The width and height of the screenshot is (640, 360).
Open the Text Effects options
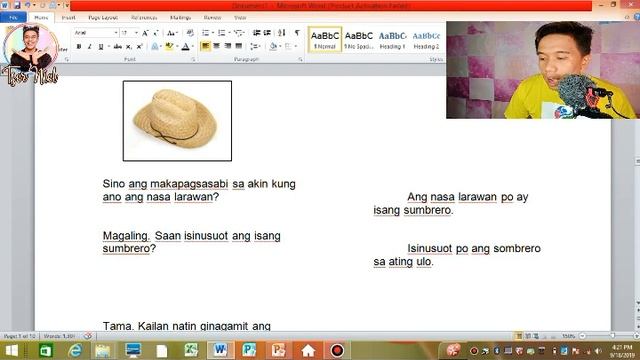pyautogui.click(x=155, y=47)
